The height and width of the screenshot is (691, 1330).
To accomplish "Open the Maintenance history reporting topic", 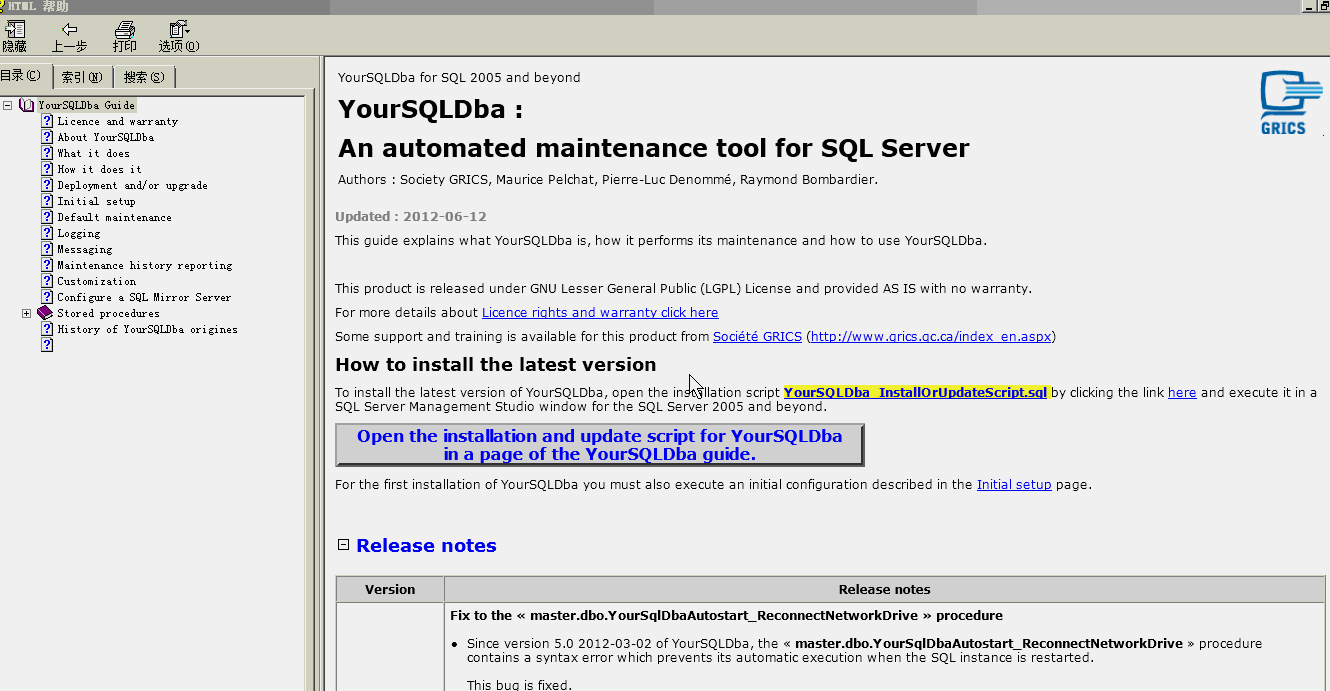I will tap(144, 265).
